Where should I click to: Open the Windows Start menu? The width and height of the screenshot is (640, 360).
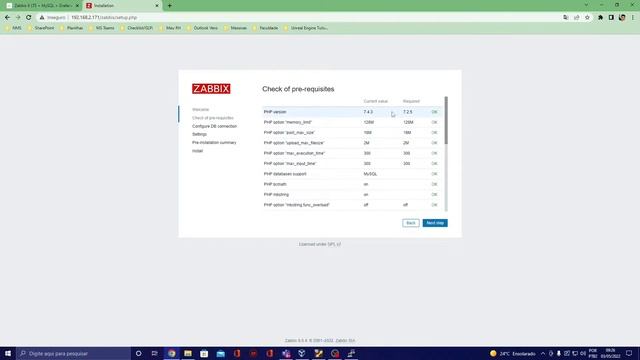(x=8, y=353)
